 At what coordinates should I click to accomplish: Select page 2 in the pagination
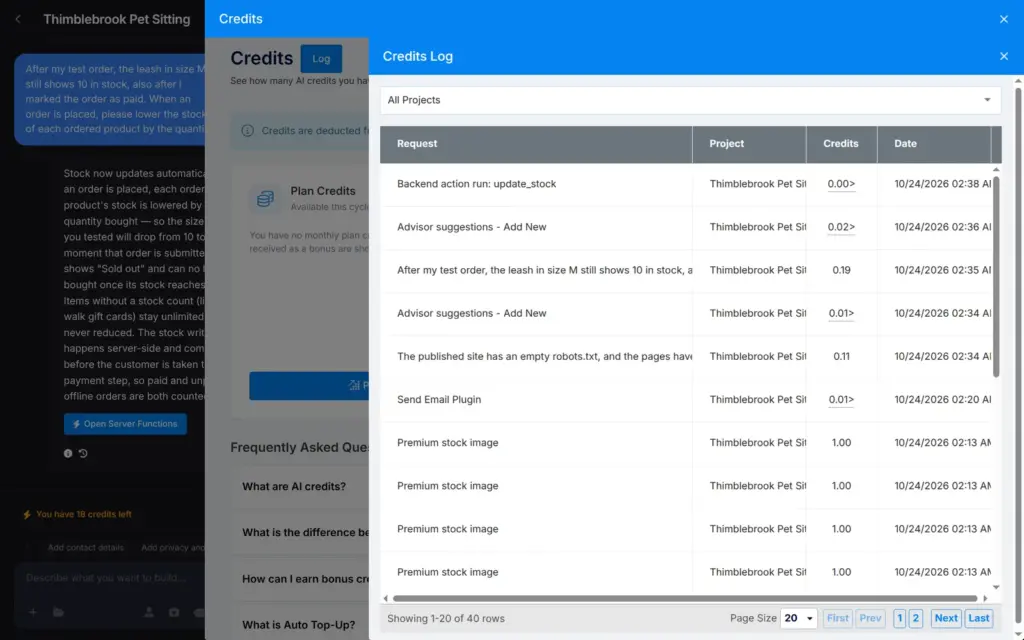(916, 618)
